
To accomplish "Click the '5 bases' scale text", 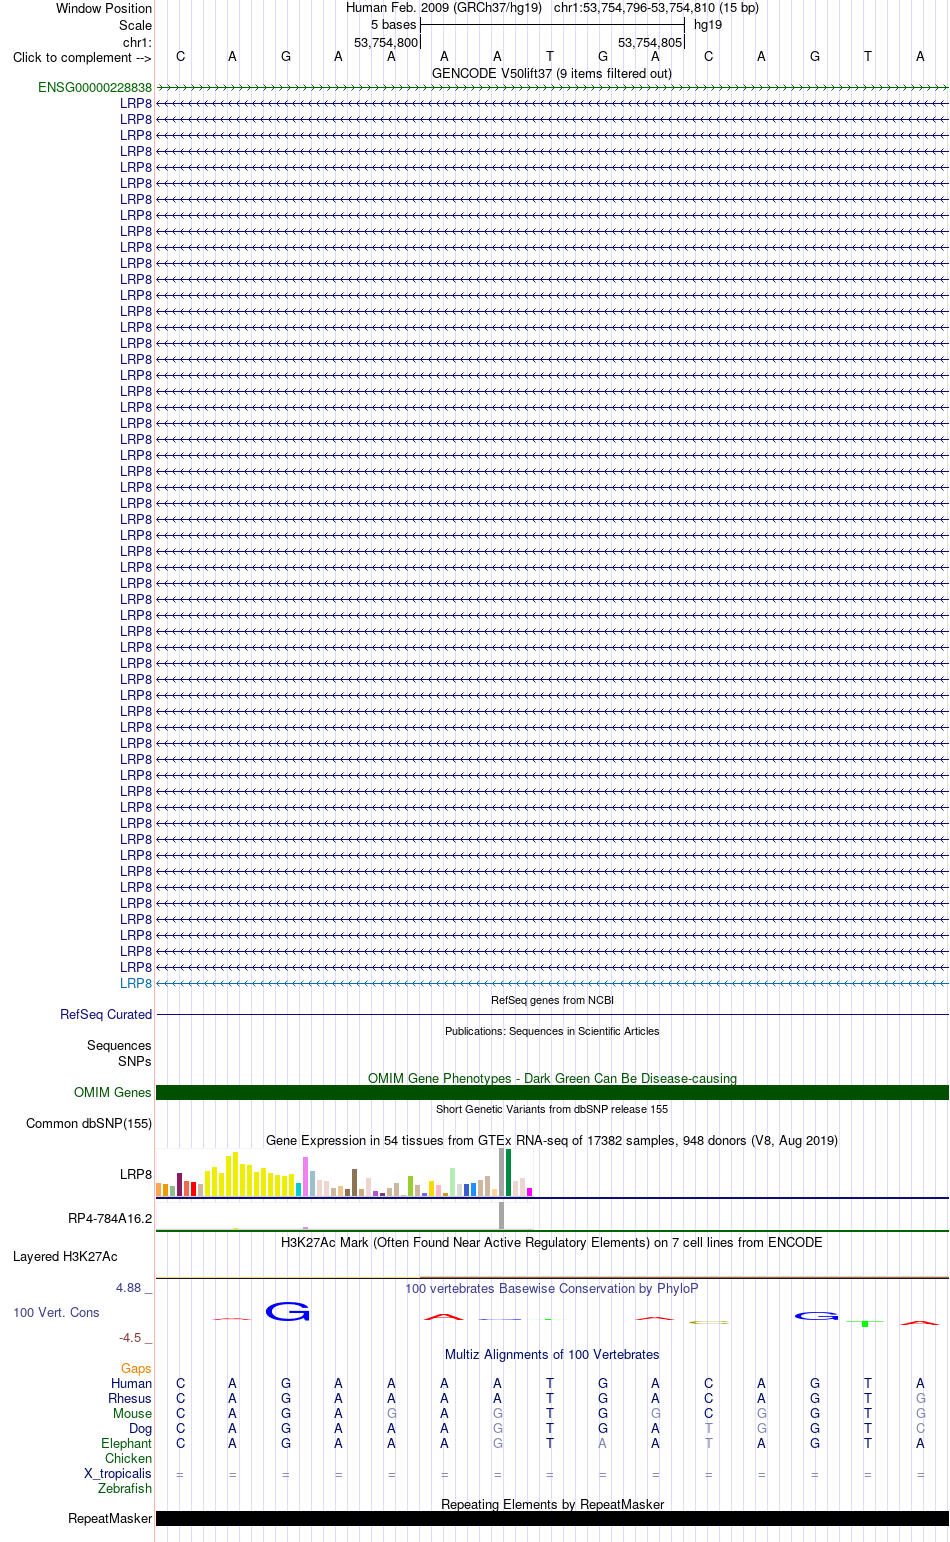I will point(393,24).
